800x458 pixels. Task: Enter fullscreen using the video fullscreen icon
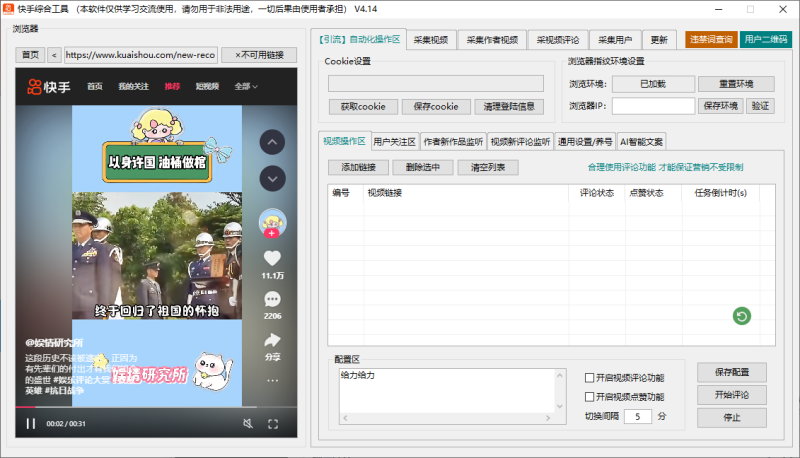(x=273, y=423)
